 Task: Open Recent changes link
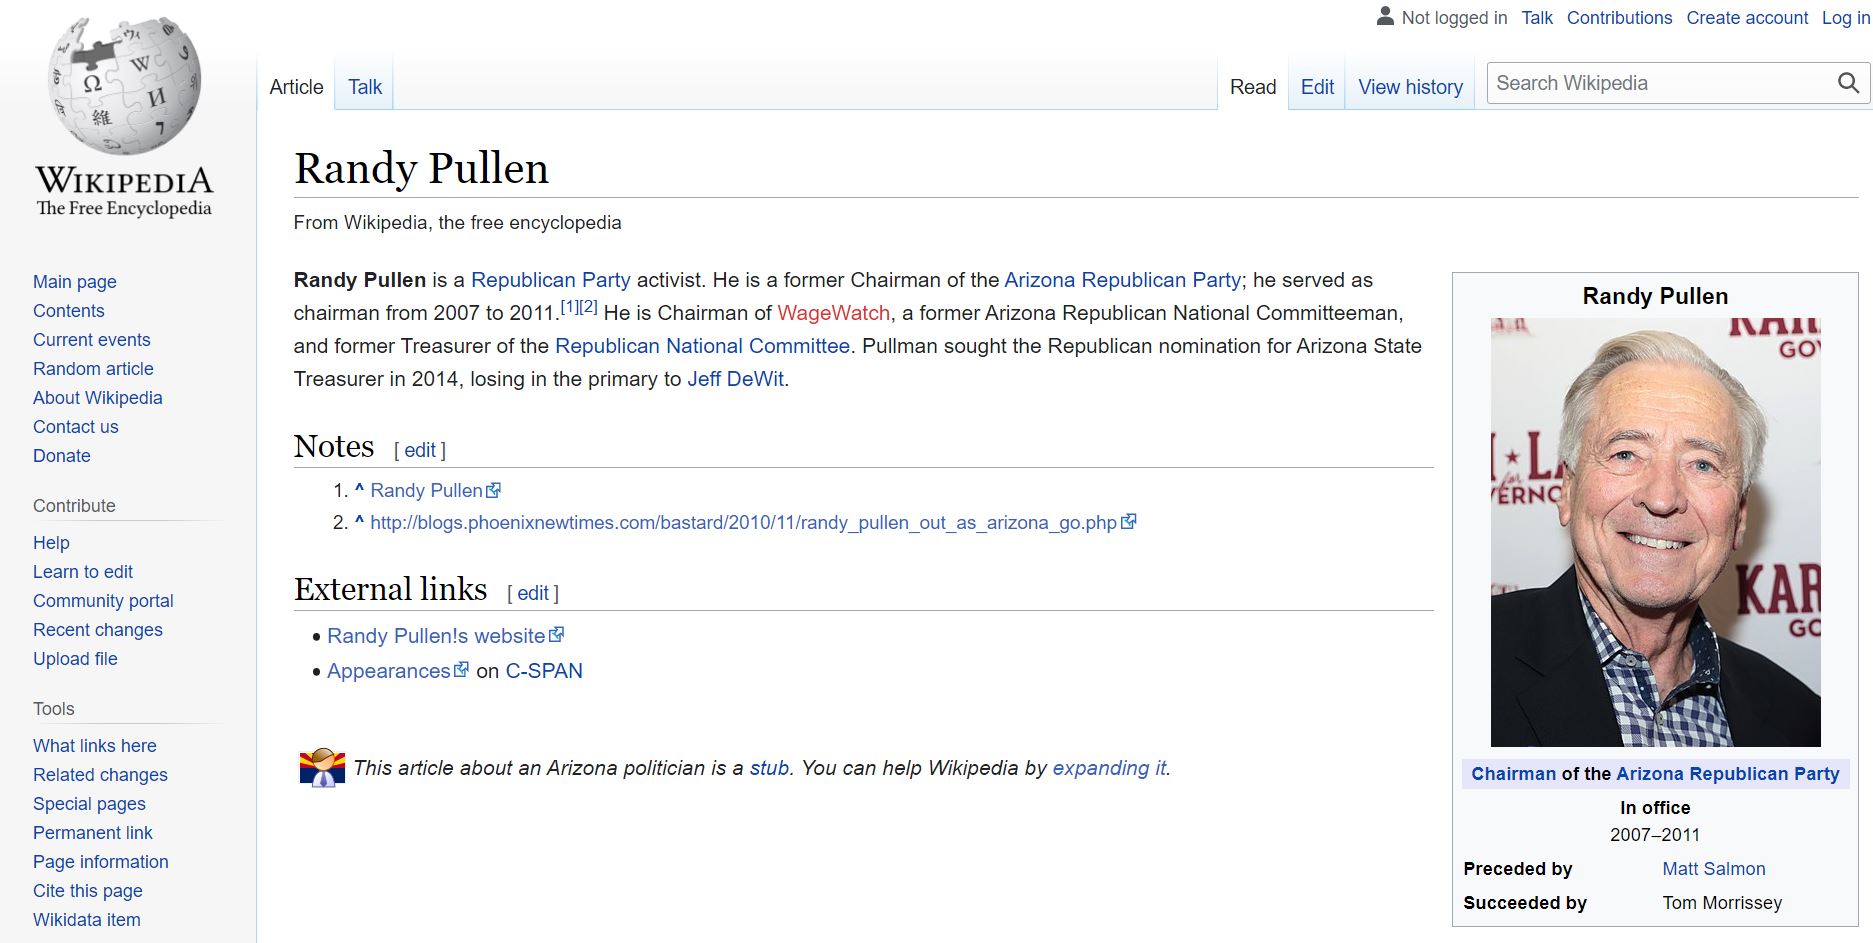point(98,630)
